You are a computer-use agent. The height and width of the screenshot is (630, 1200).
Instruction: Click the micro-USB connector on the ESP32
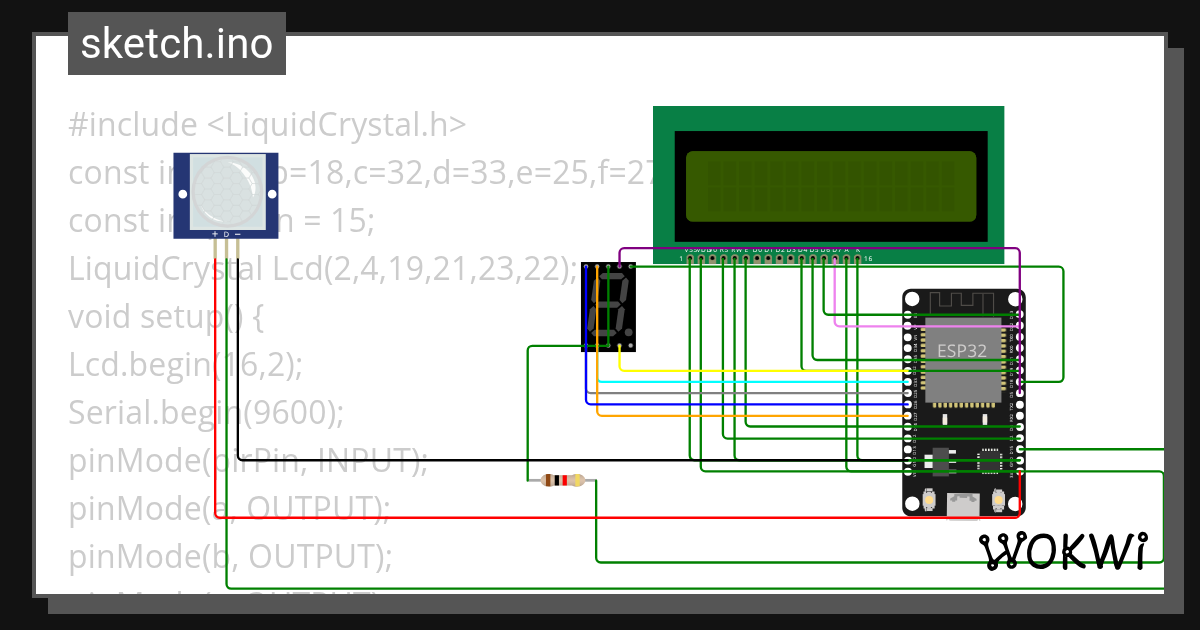click(963, 505)
